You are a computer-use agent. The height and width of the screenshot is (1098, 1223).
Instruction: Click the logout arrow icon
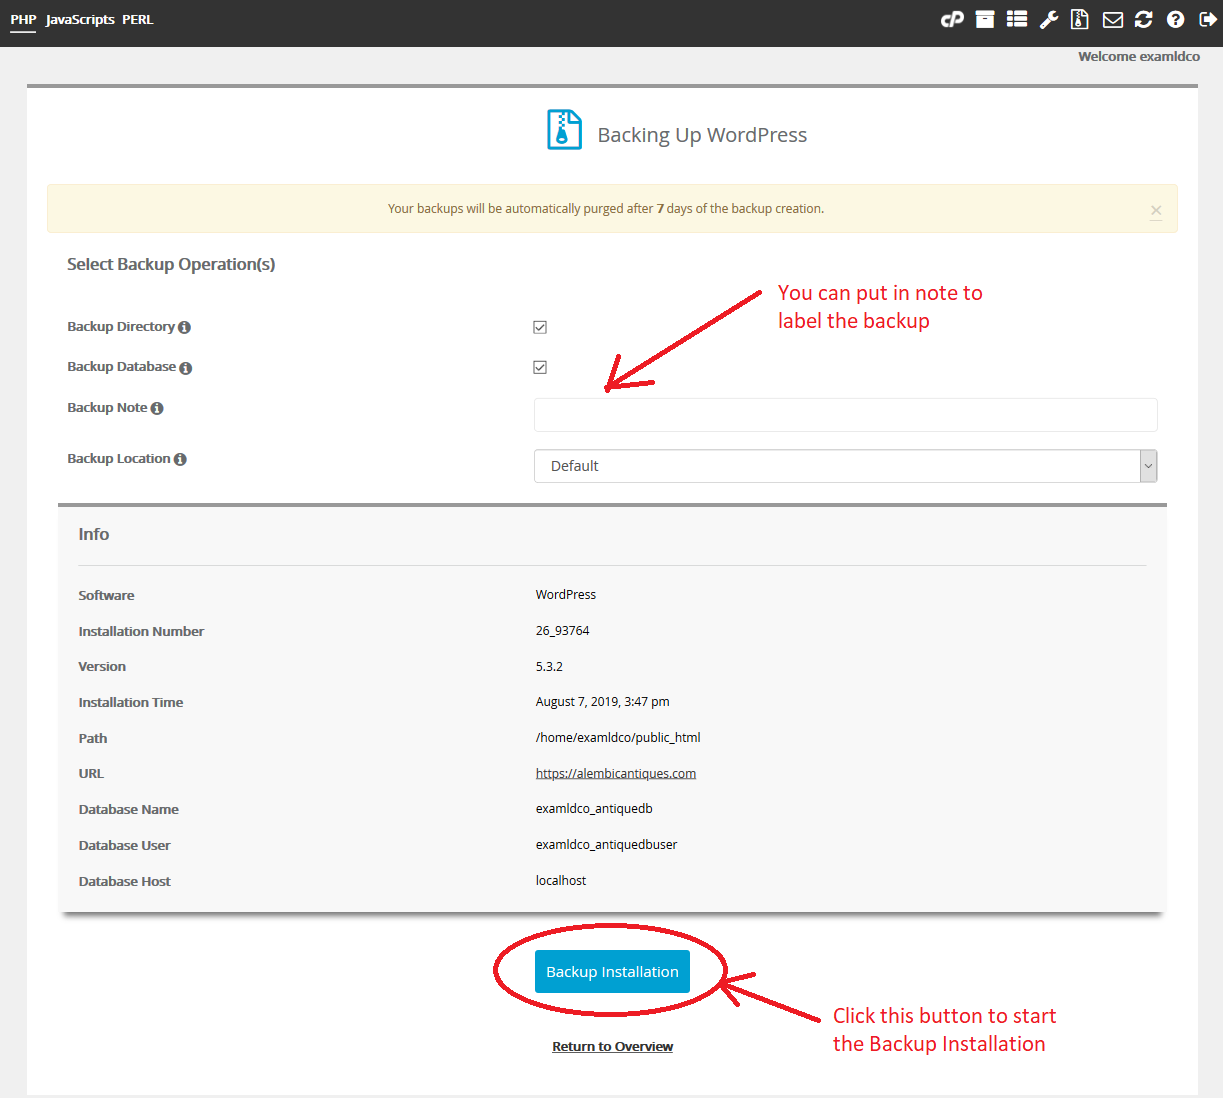pos(1208,19)
